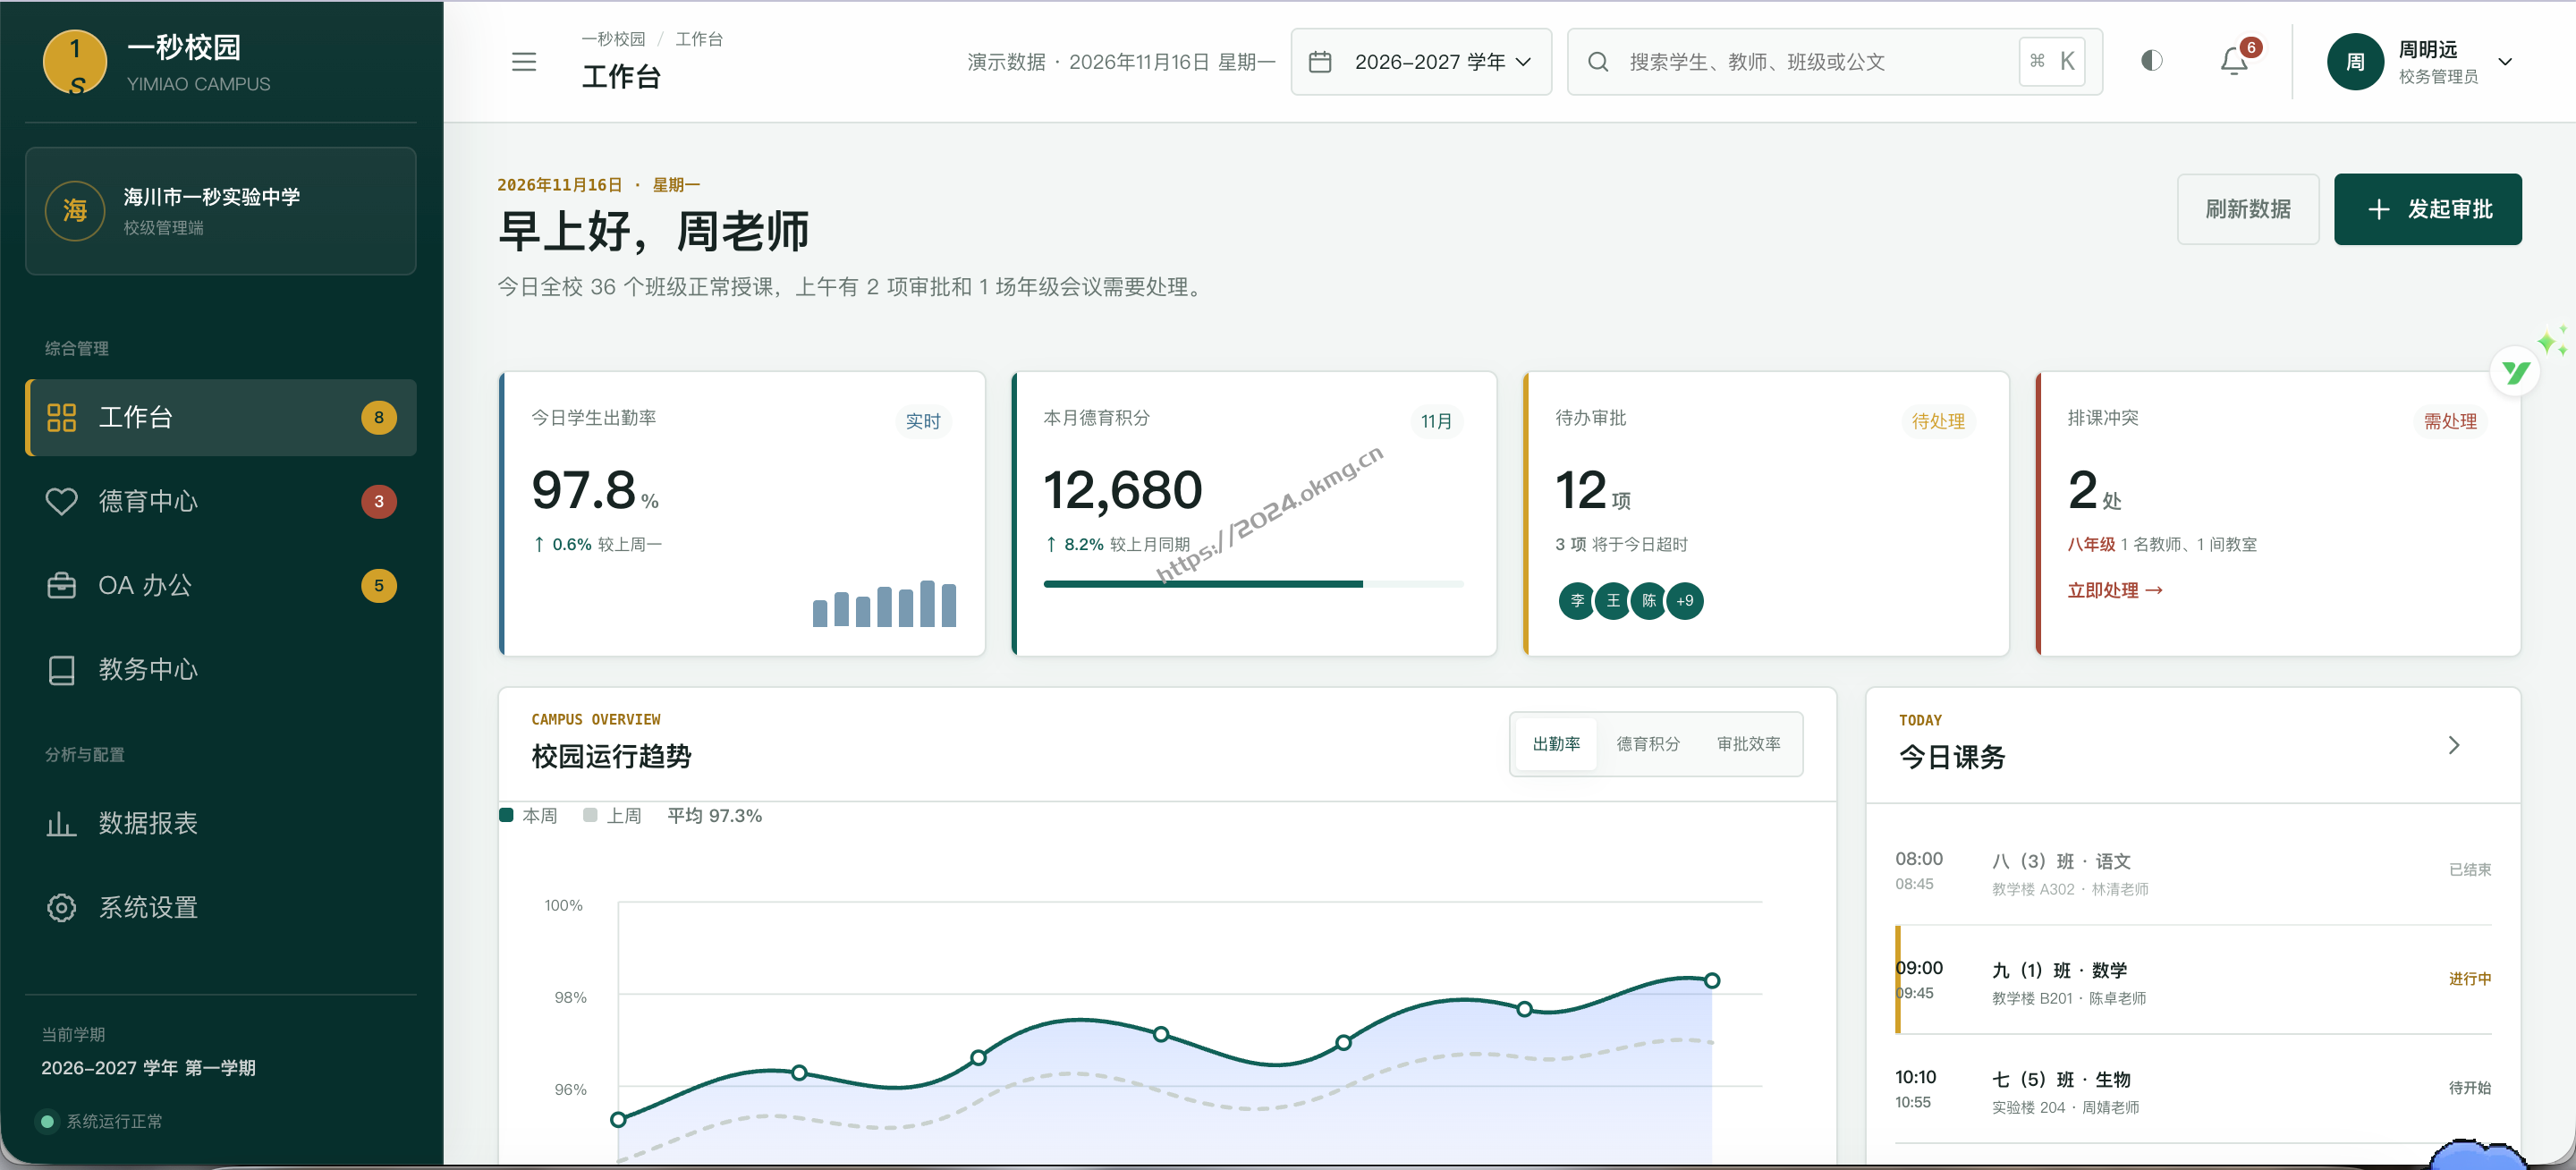Toggle the 上周 legend swatch
Image resolution: width=2576 pixels, height=1170 pixels.
590,815
